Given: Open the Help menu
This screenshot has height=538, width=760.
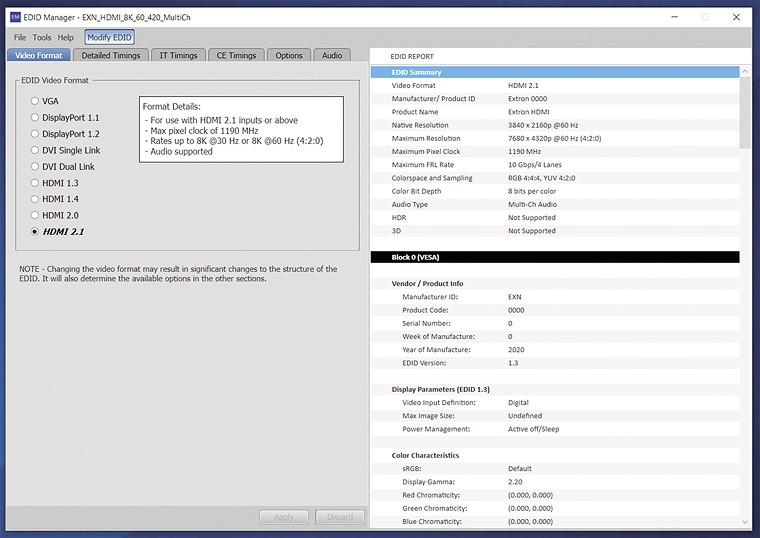Looking at the screenshot, I should [66, 37].
